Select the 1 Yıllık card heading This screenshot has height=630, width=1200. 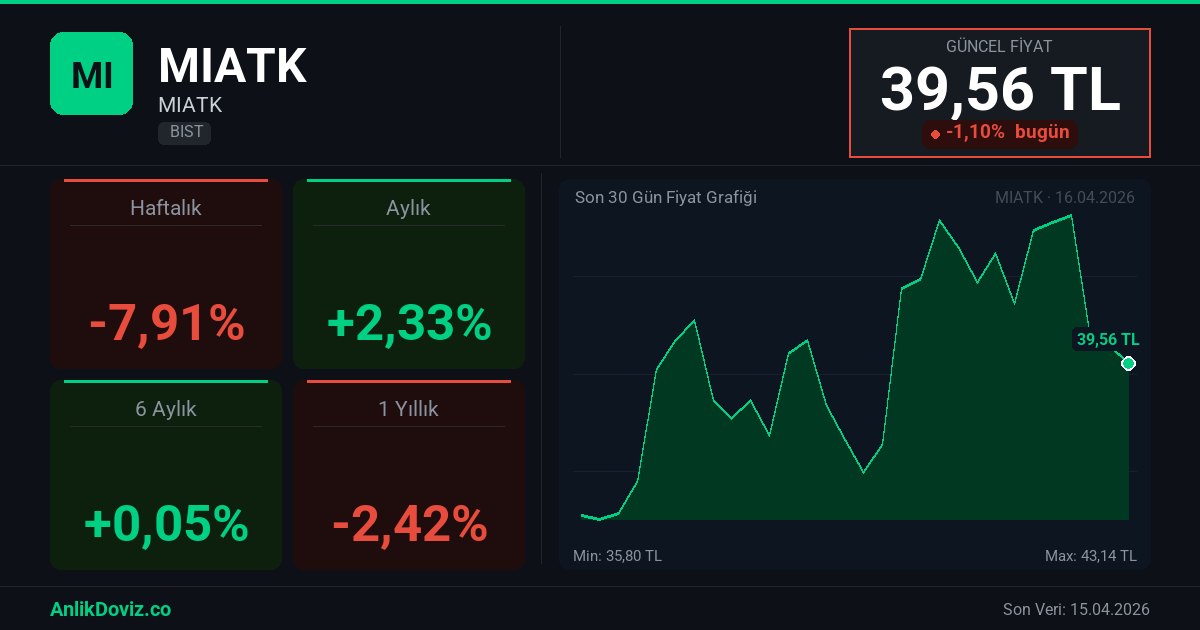point(408,409)
